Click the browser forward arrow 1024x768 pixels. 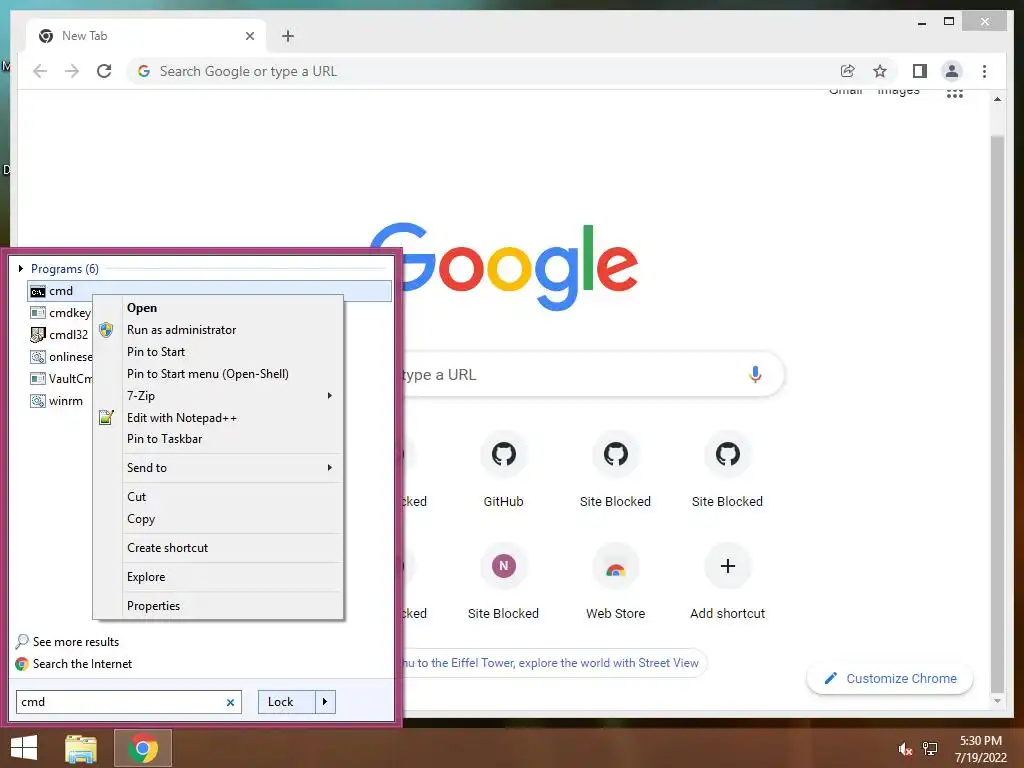[72, 71]
